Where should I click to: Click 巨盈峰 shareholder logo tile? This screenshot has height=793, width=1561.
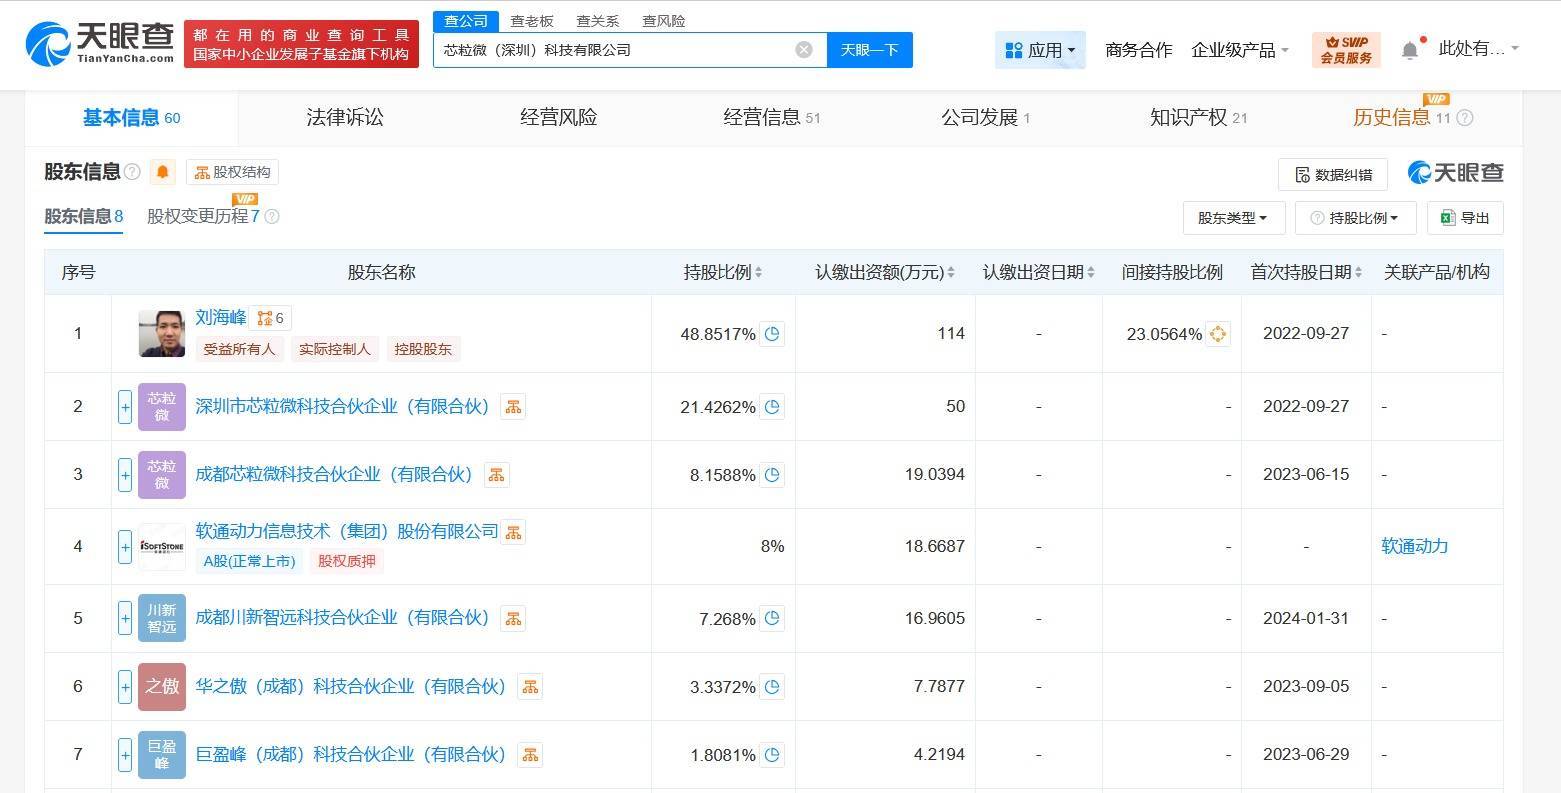click(x=162, y=754)
